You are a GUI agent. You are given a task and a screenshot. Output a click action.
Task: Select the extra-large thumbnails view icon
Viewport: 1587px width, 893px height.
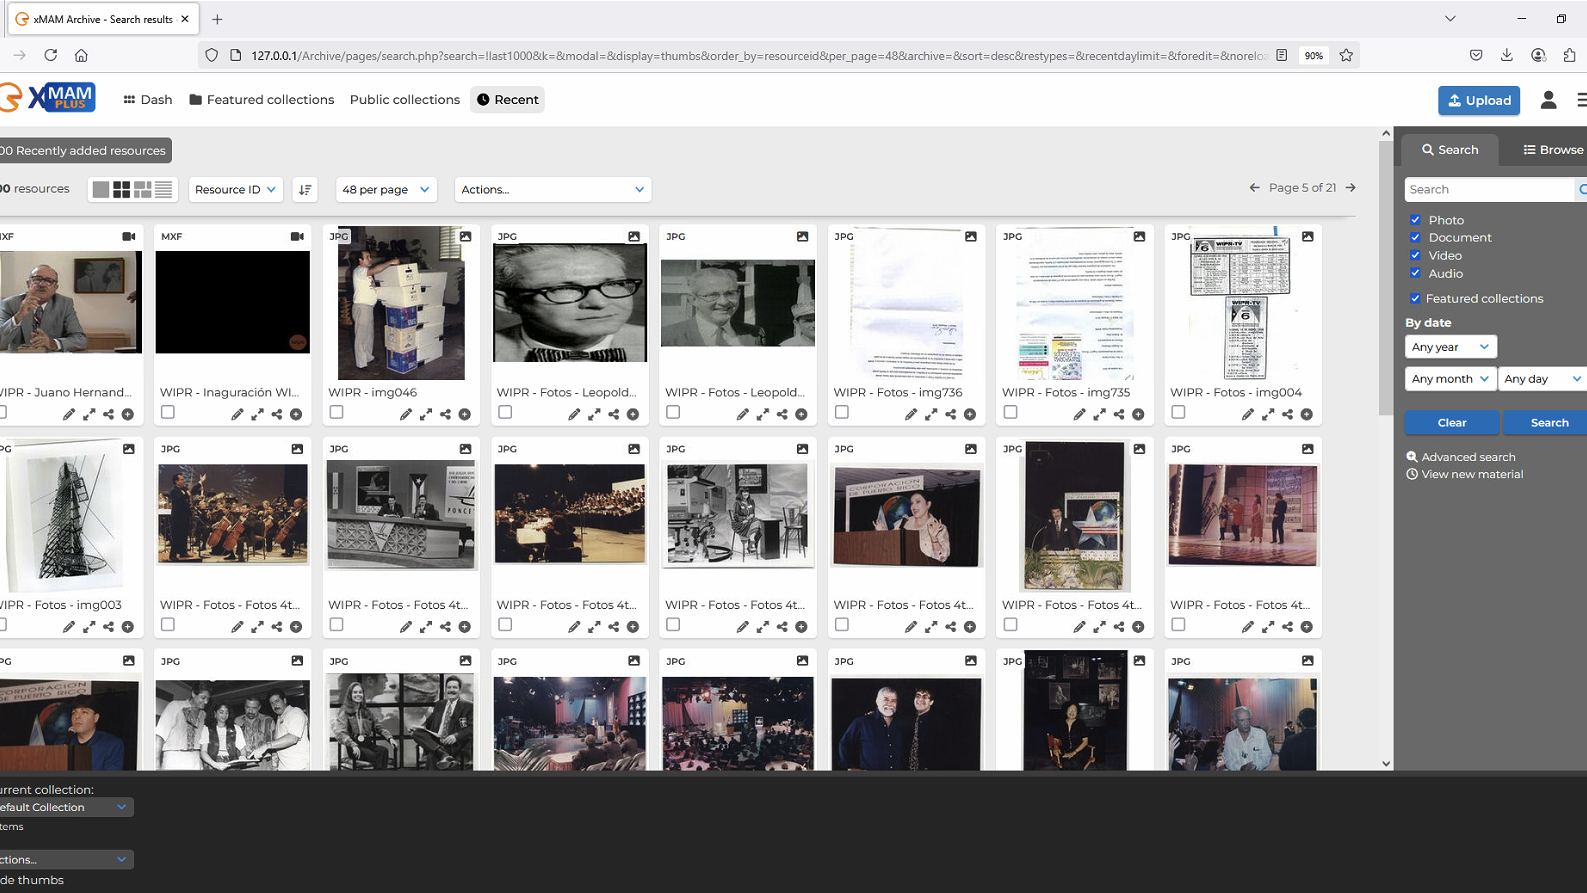[x=101, y=189]
